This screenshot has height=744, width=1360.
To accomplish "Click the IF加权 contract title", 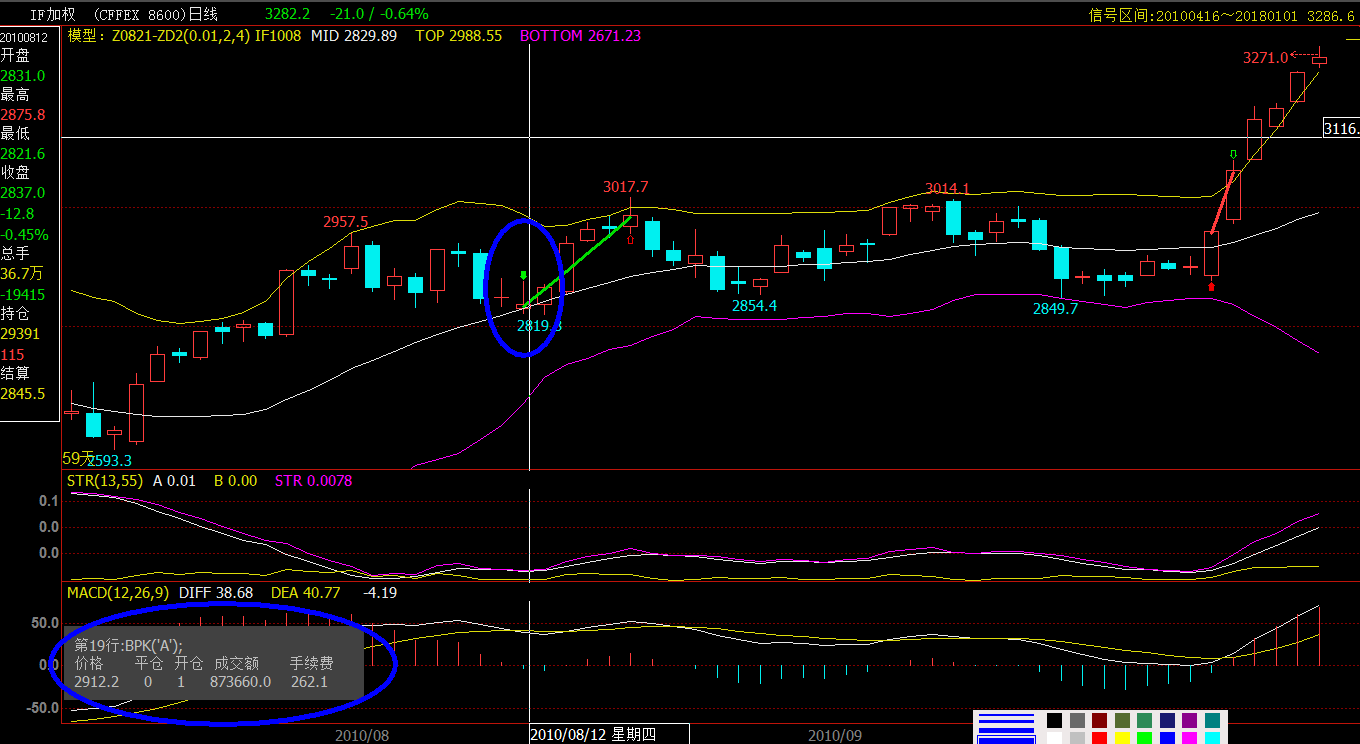I will pos(54,14).
